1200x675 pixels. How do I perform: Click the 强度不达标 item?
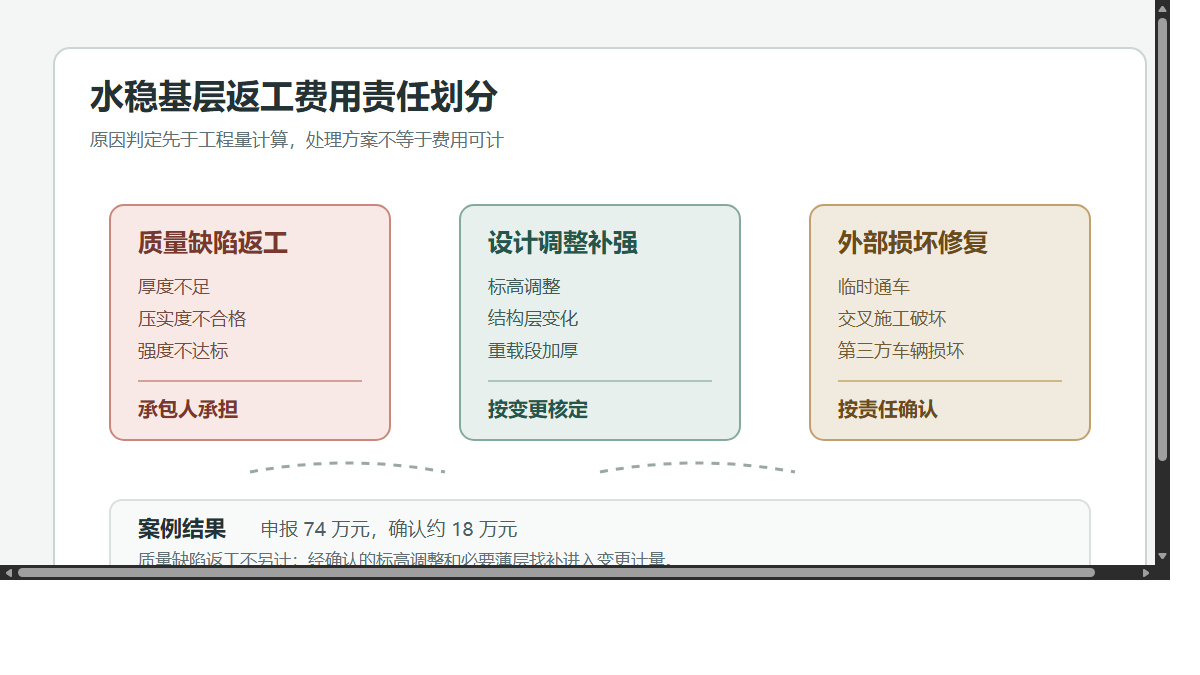click(183, 351)
